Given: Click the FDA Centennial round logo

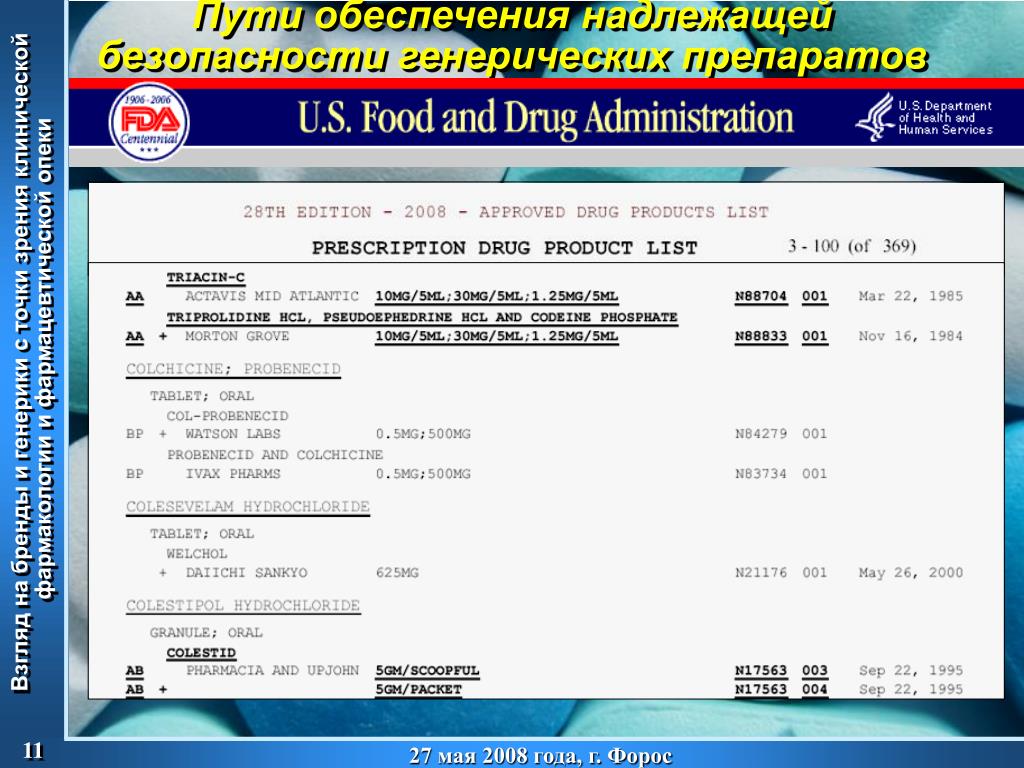Looking at the screenshot, I should pos(150,121).
